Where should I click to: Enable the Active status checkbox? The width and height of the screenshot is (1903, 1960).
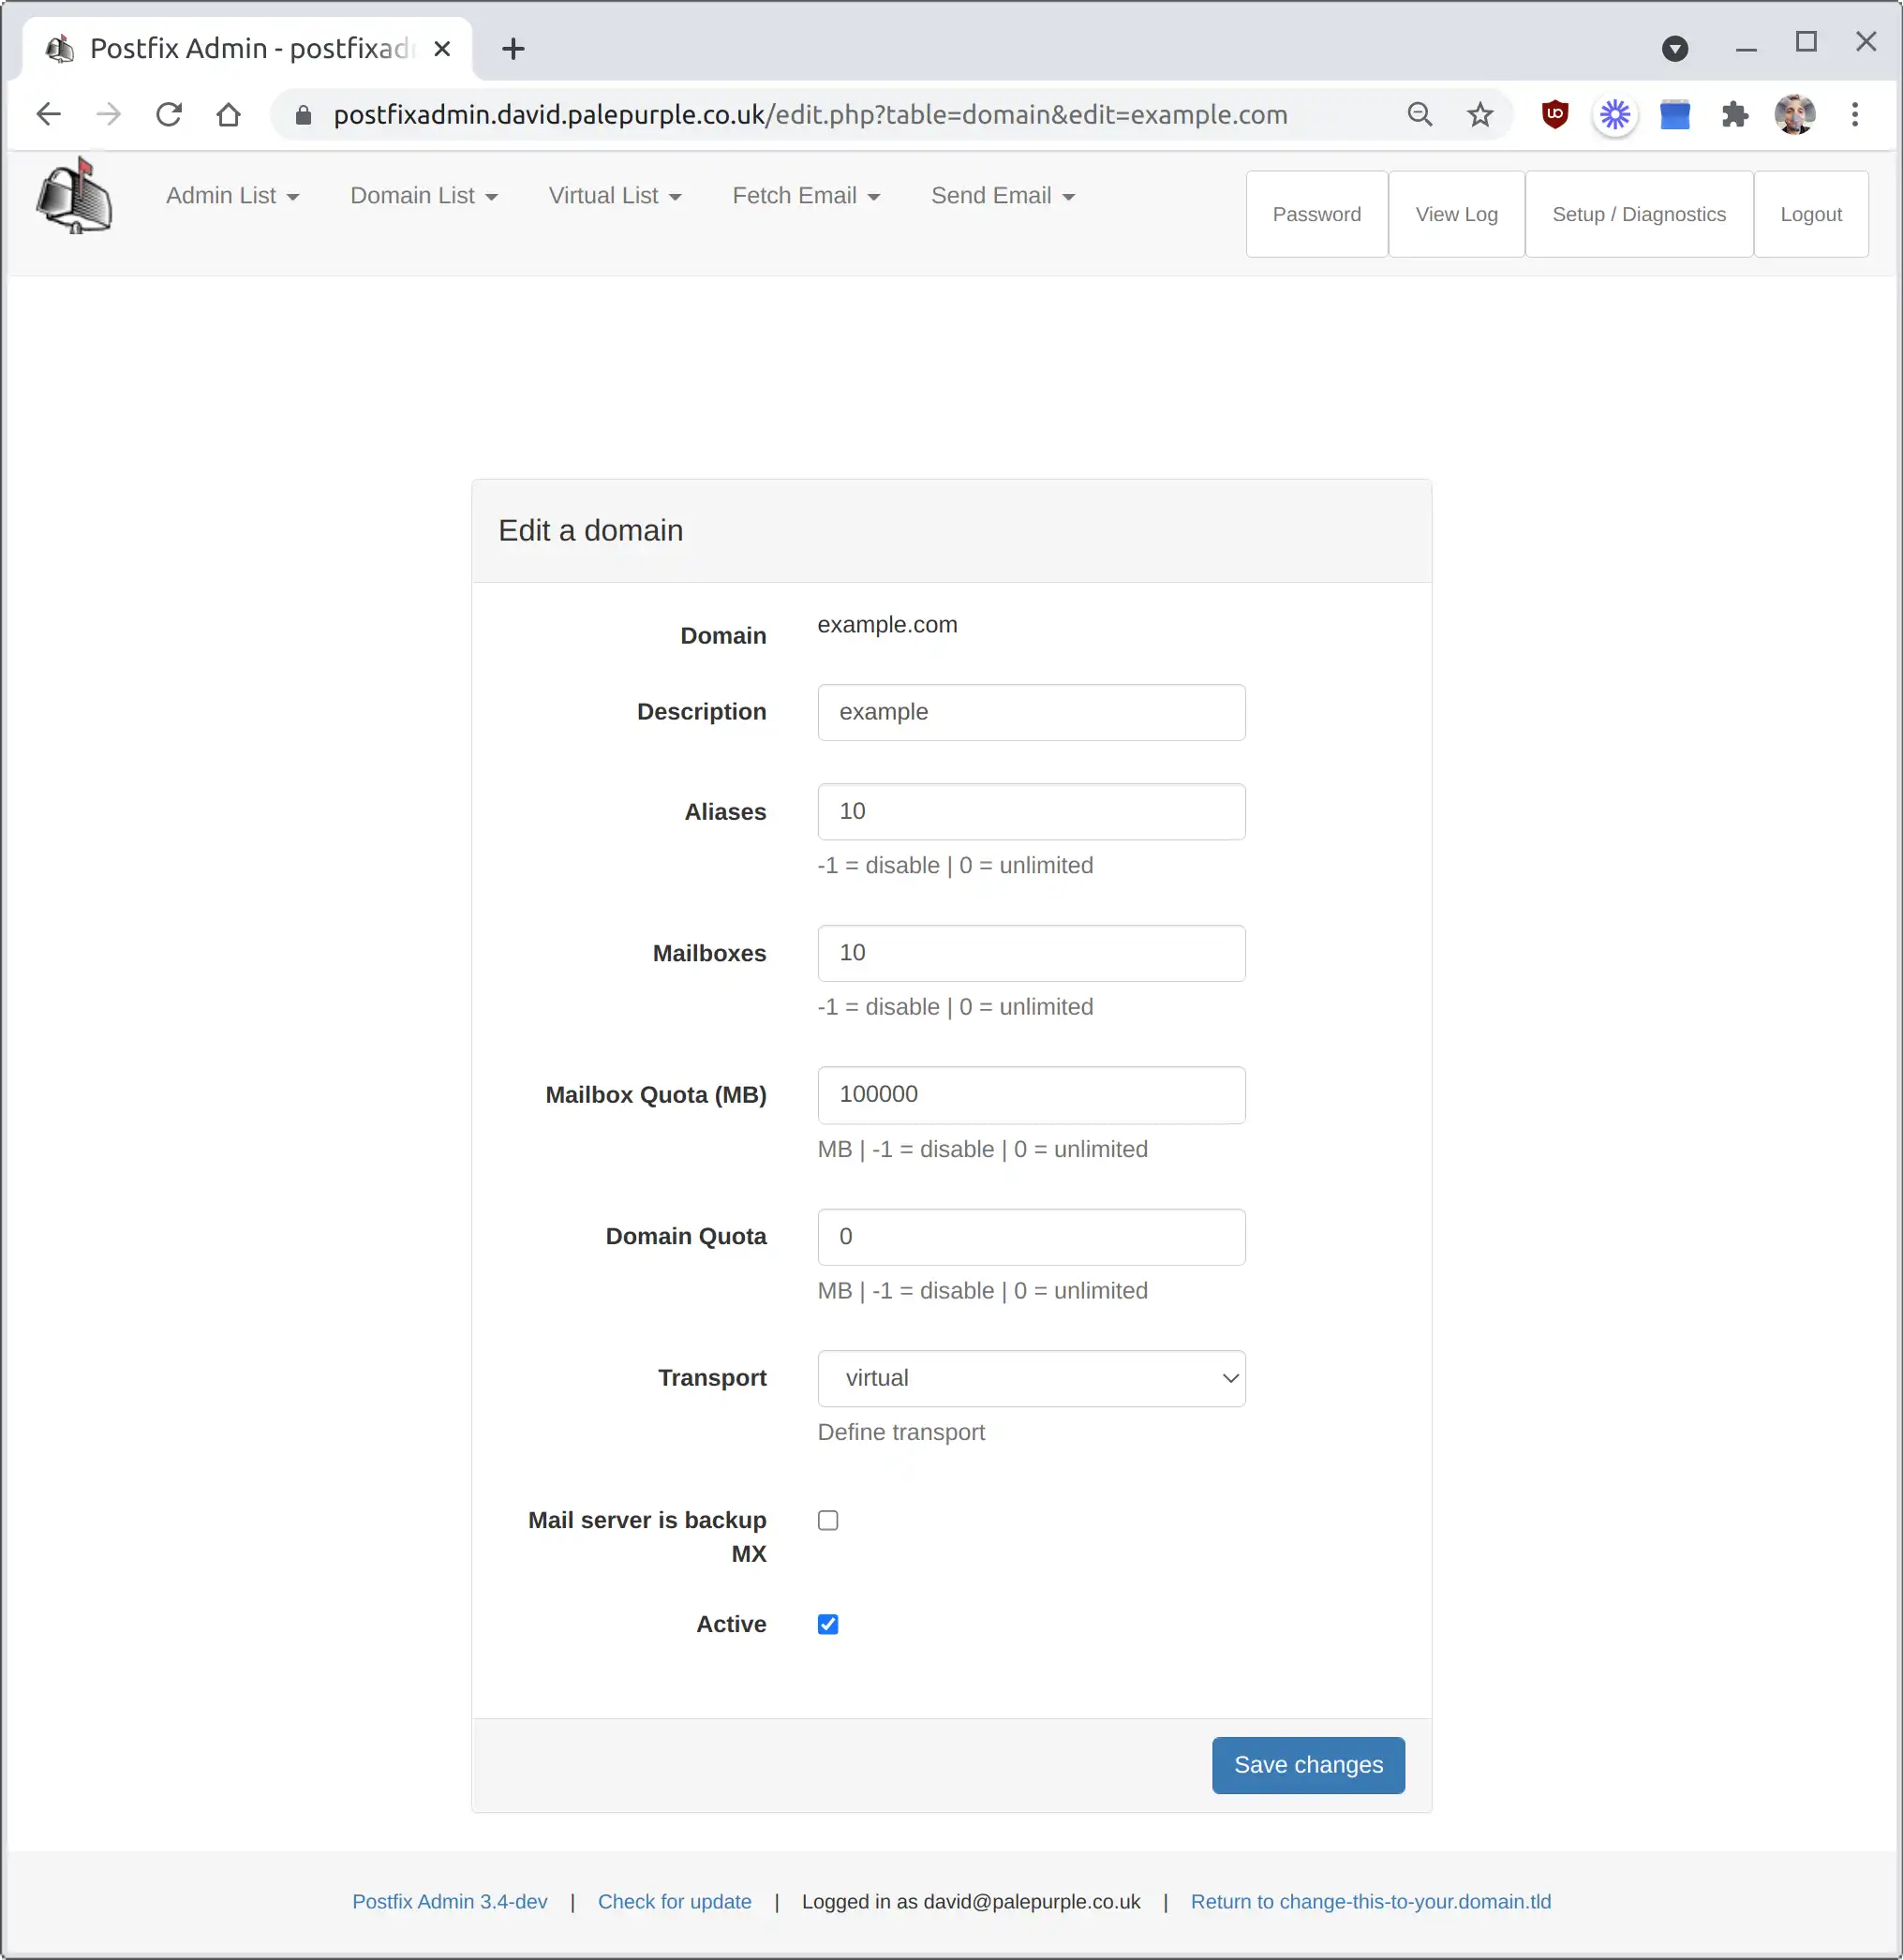point(828,1624)
